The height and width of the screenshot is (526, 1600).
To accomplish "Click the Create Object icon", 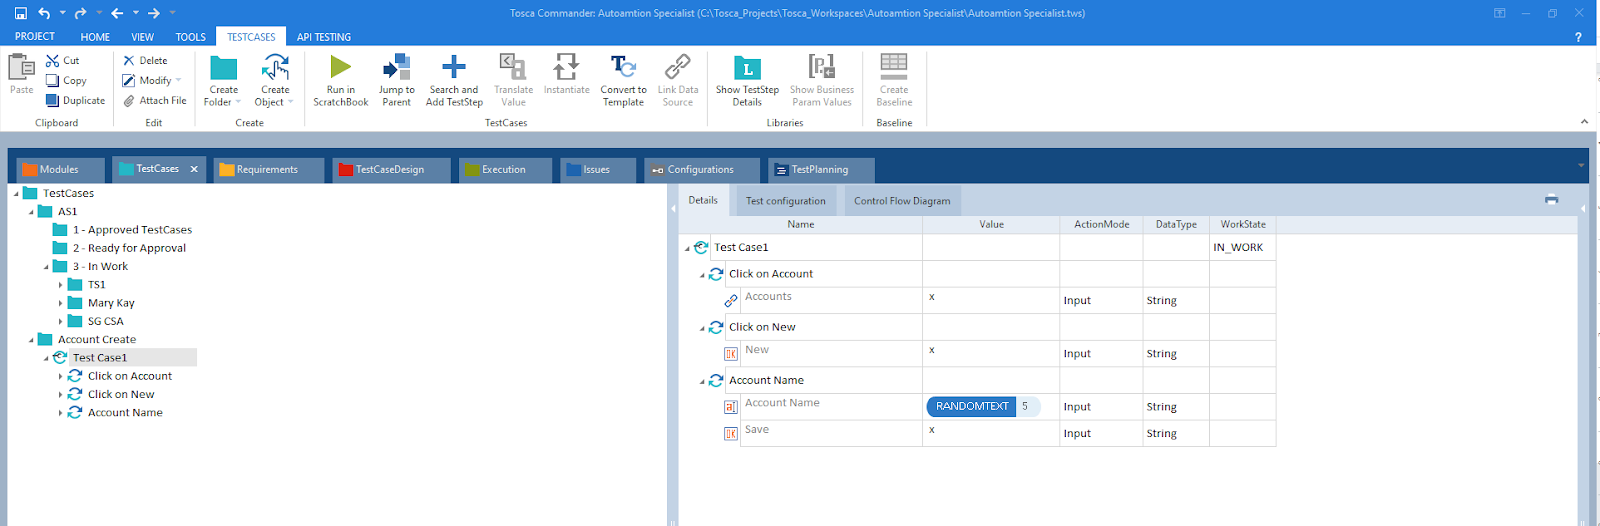I will click(x=275, y=68).
